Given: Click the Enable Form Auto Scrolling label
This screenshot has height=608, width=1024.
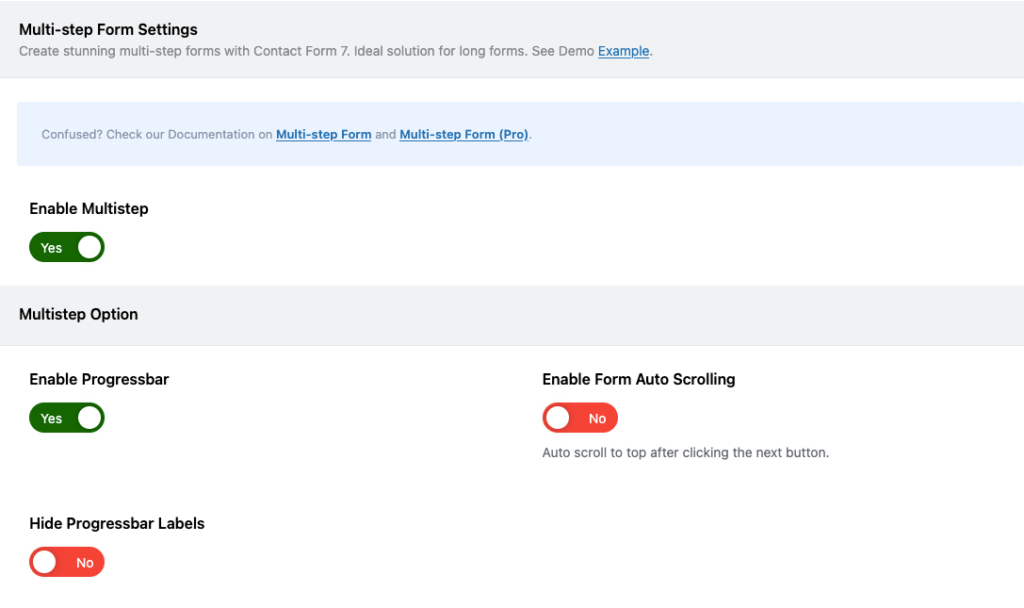Looking at the screenshot, I should coord(638,379).
